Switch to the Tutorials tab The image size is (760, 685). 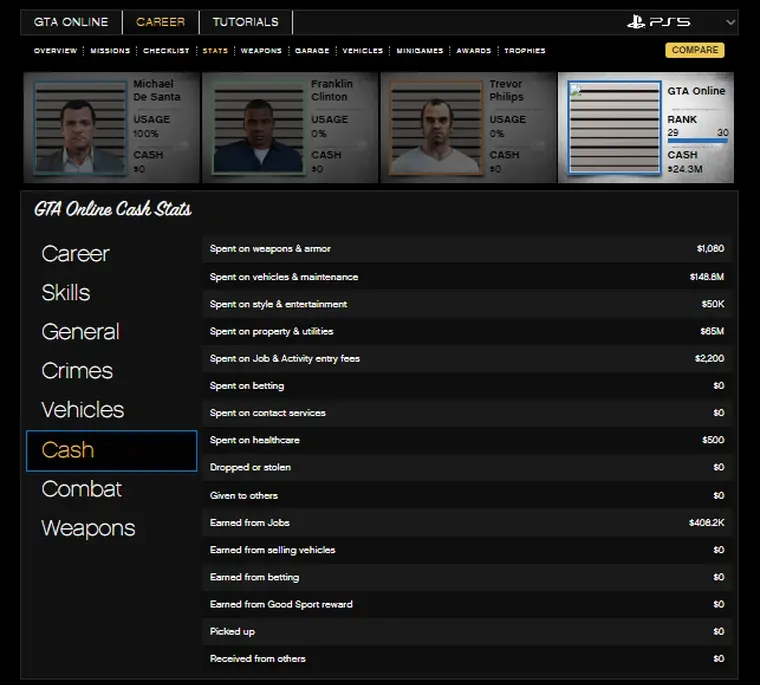(x=245, y=22)
